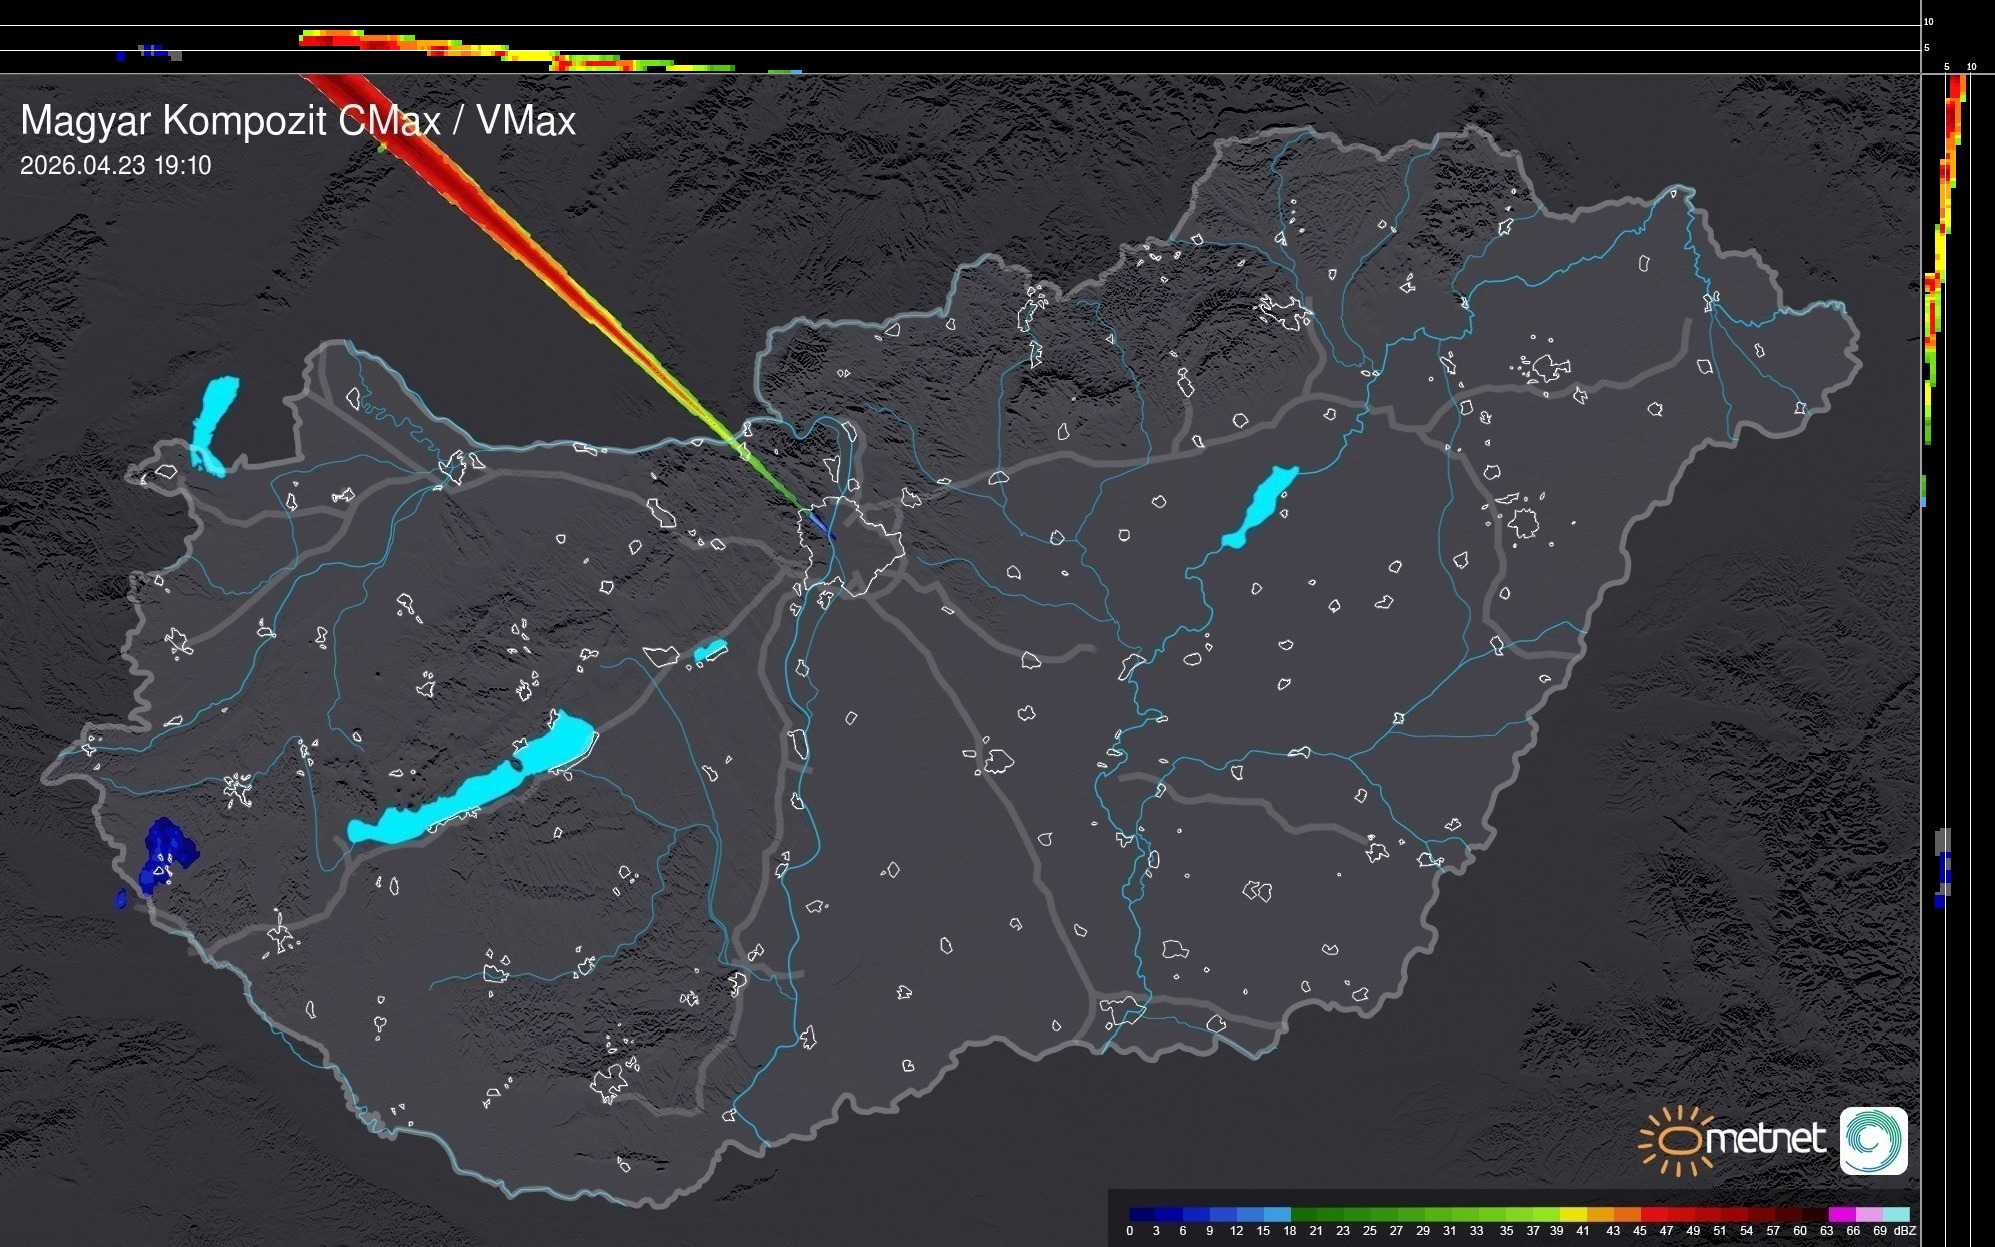Screen dimensions: 1995x1247
Task: Click the 'Magyar Kompozit CMax / VMax' title
Action: [x=298, y=121]
